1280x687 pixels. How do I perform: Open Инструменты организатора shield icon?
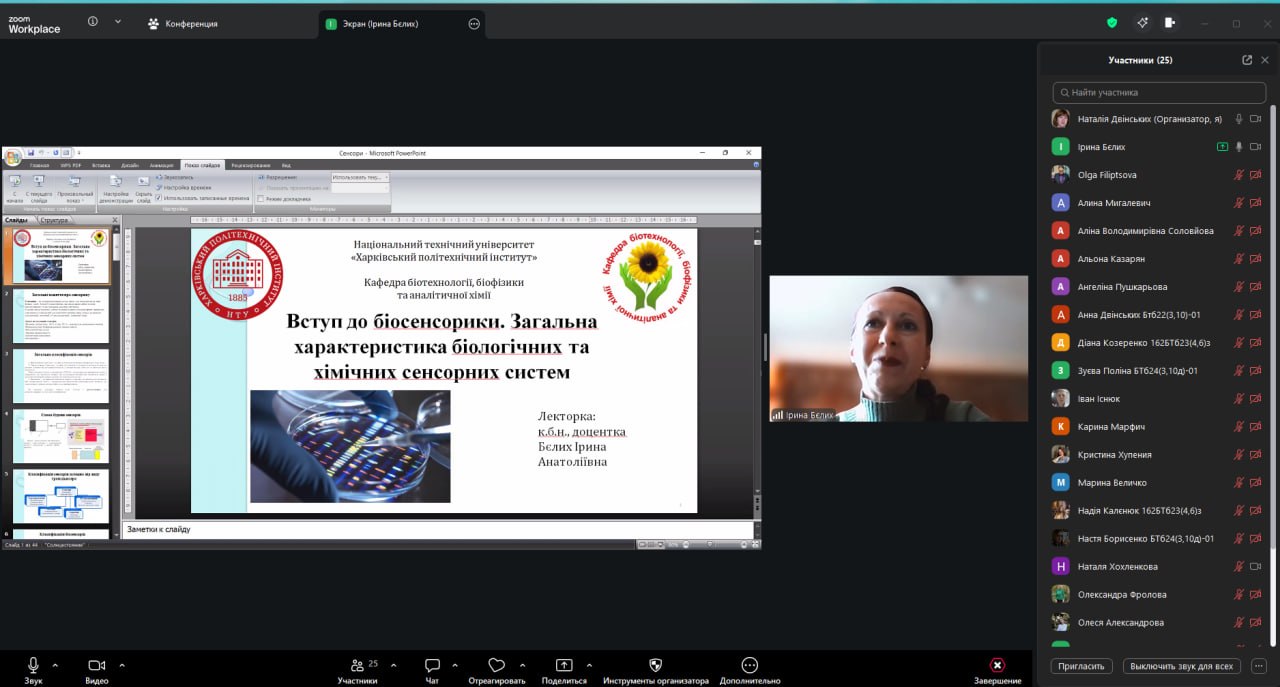656,665
